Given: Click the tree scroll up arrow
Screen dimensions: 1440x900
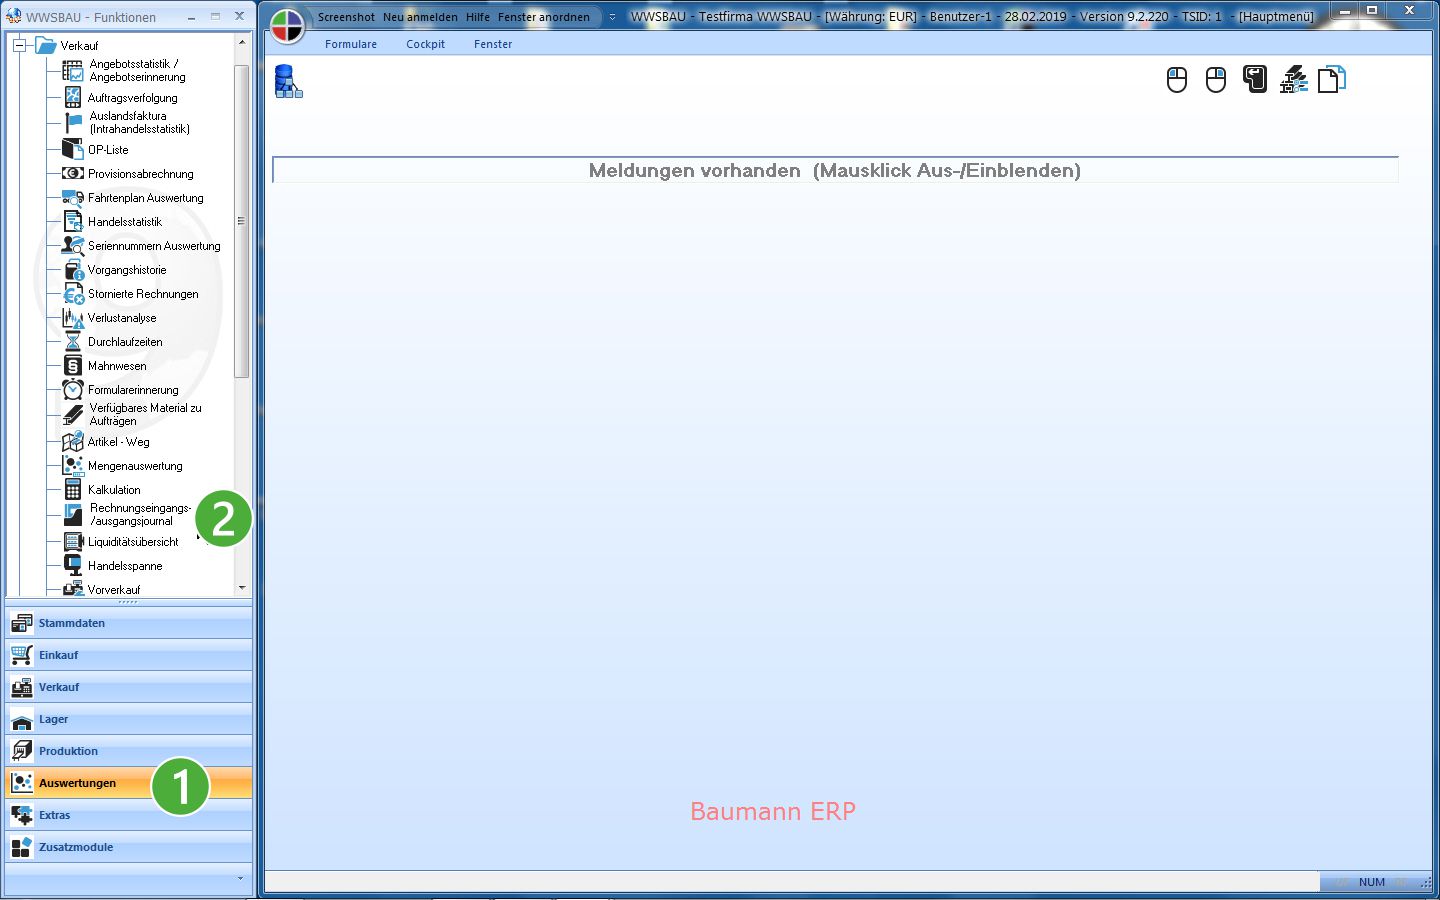Looking at the screenshot, I should (x=242, y=42).
